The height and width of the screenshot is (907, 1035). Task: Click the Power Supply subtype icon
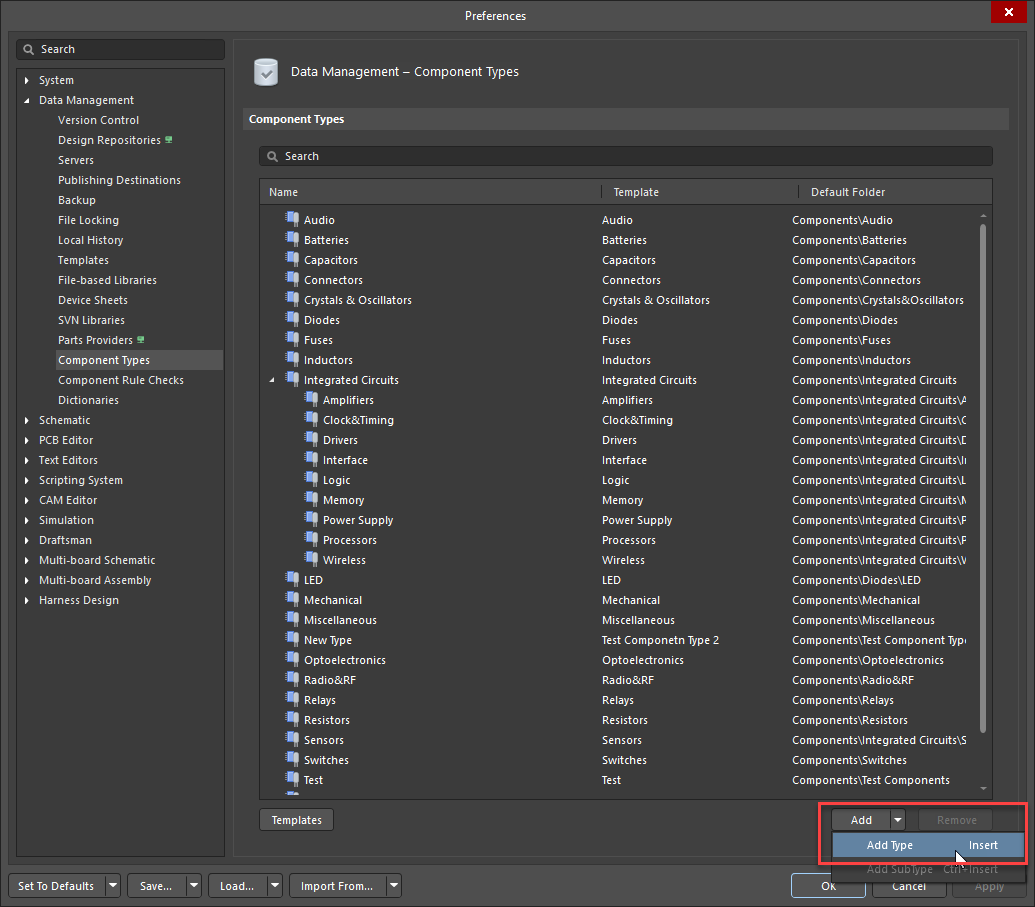click(312, 519)
